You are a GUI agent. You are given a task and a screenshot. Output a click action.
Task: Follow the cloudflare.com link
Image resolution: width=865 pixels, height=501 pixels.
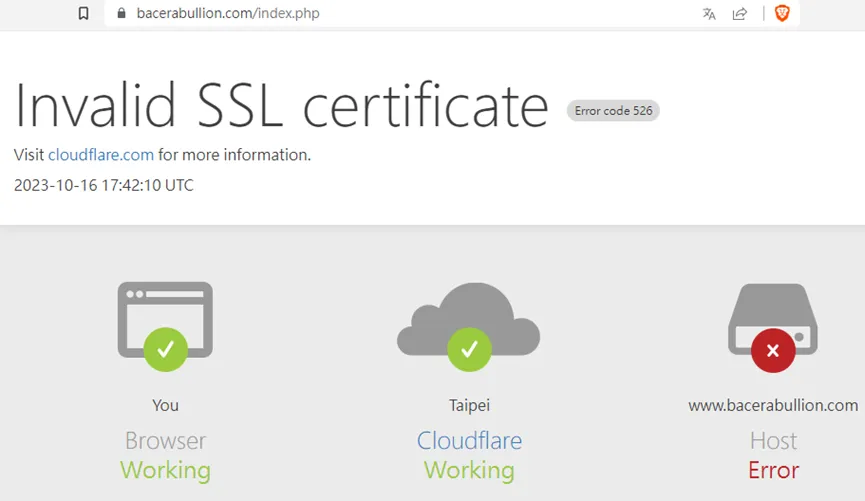[x=101, y=155]
